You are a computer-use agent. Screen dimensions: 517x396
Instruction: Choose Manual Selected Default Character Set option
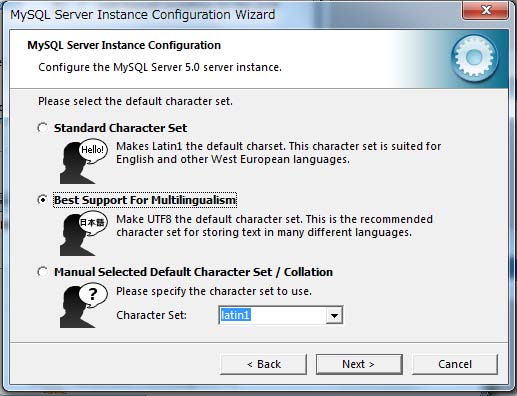[x=42, y=272]
